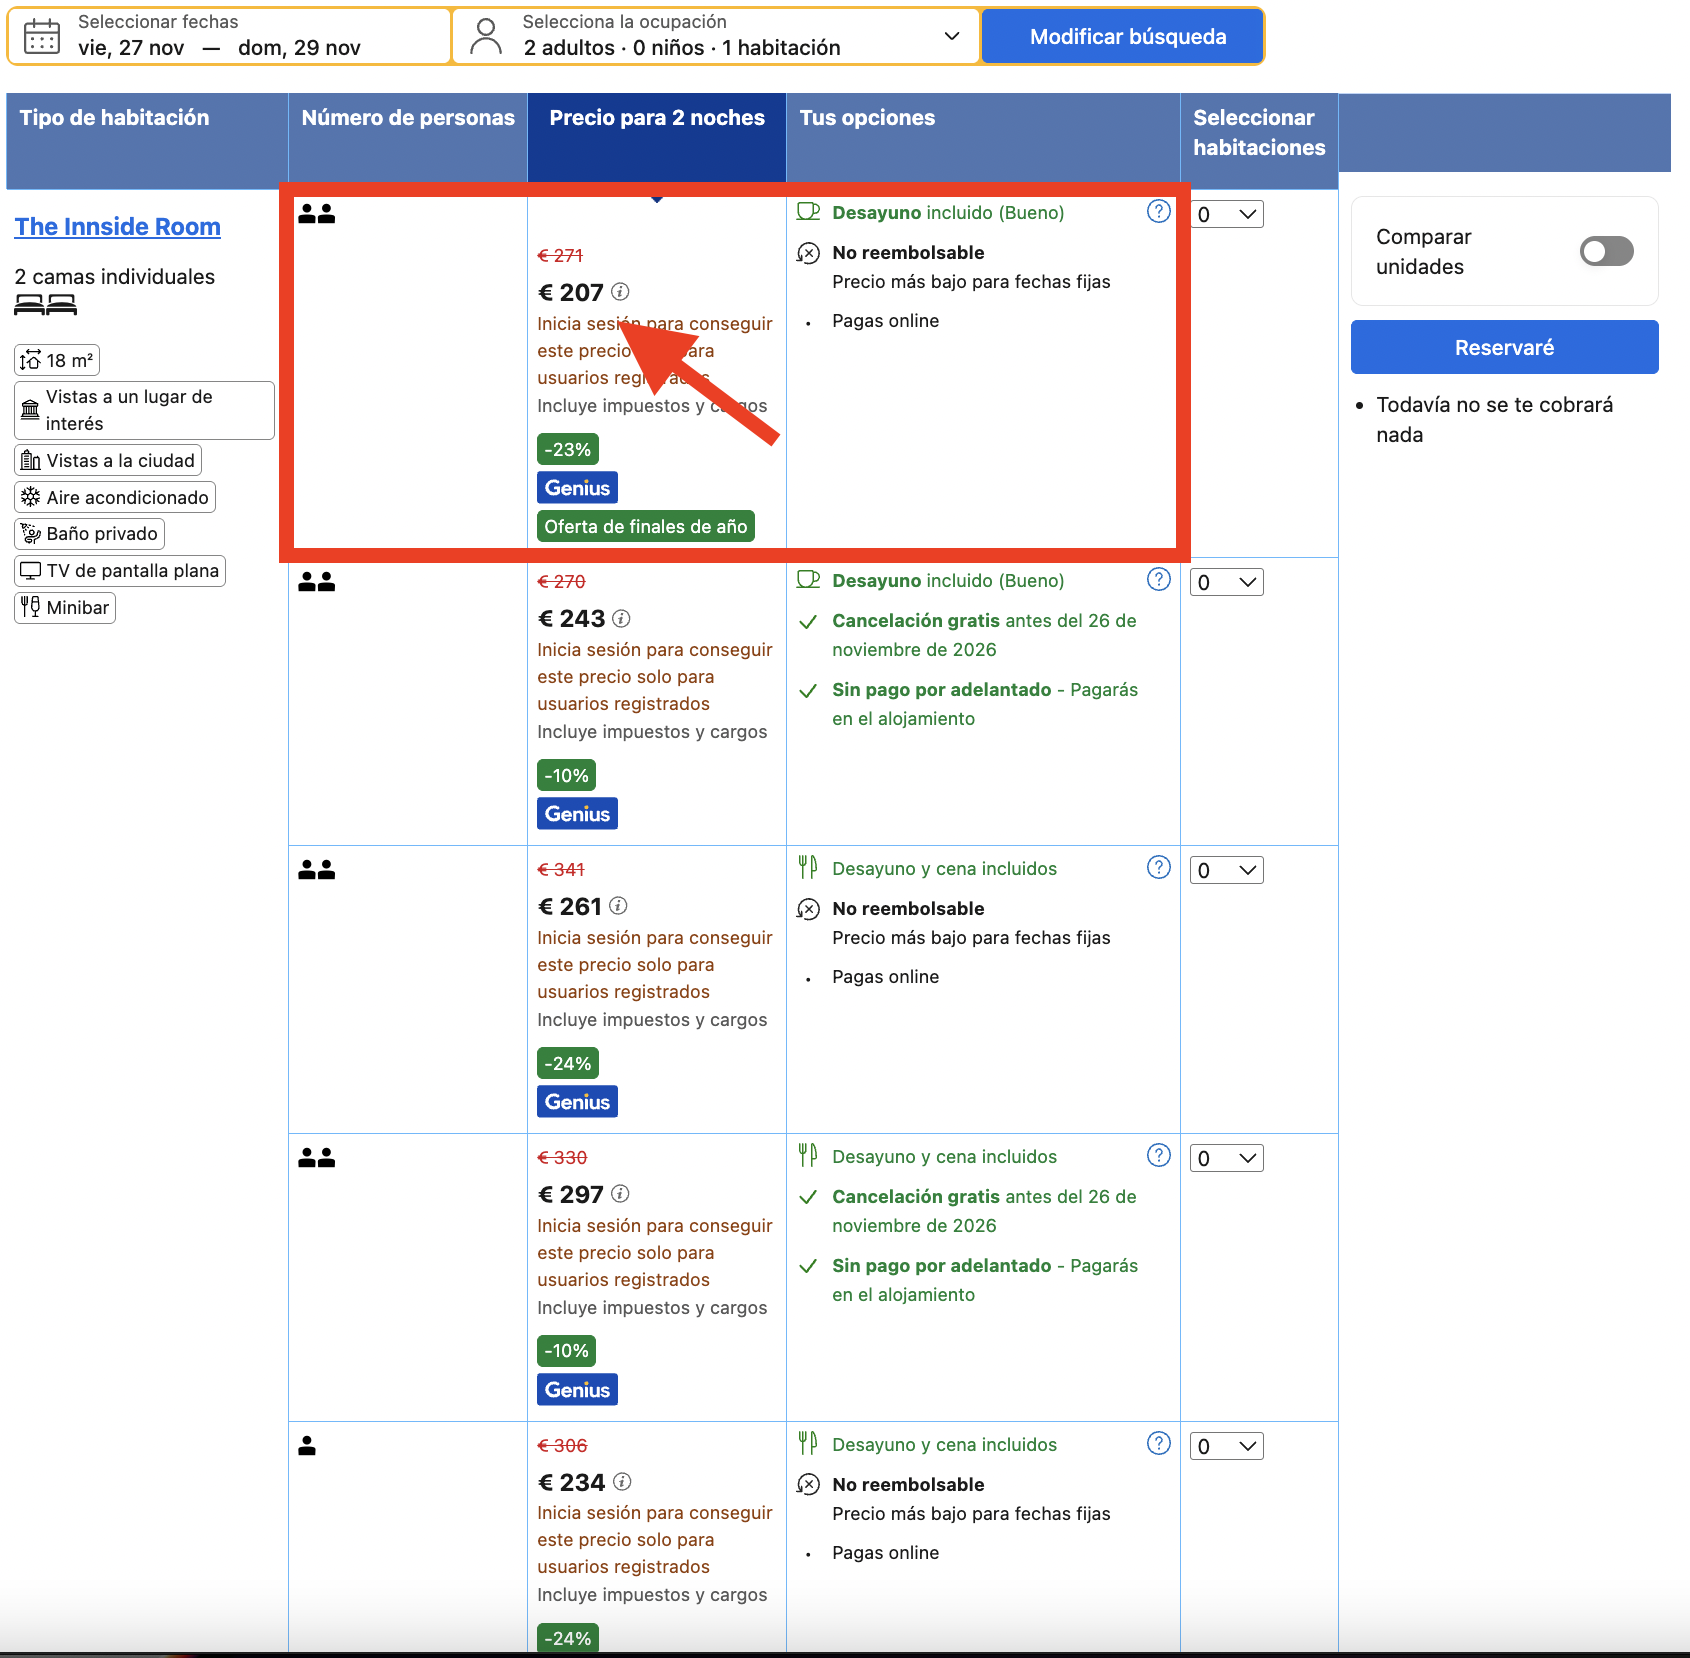
Task: Click the Oferta de finales de año badge
Action: click(645, 526)
